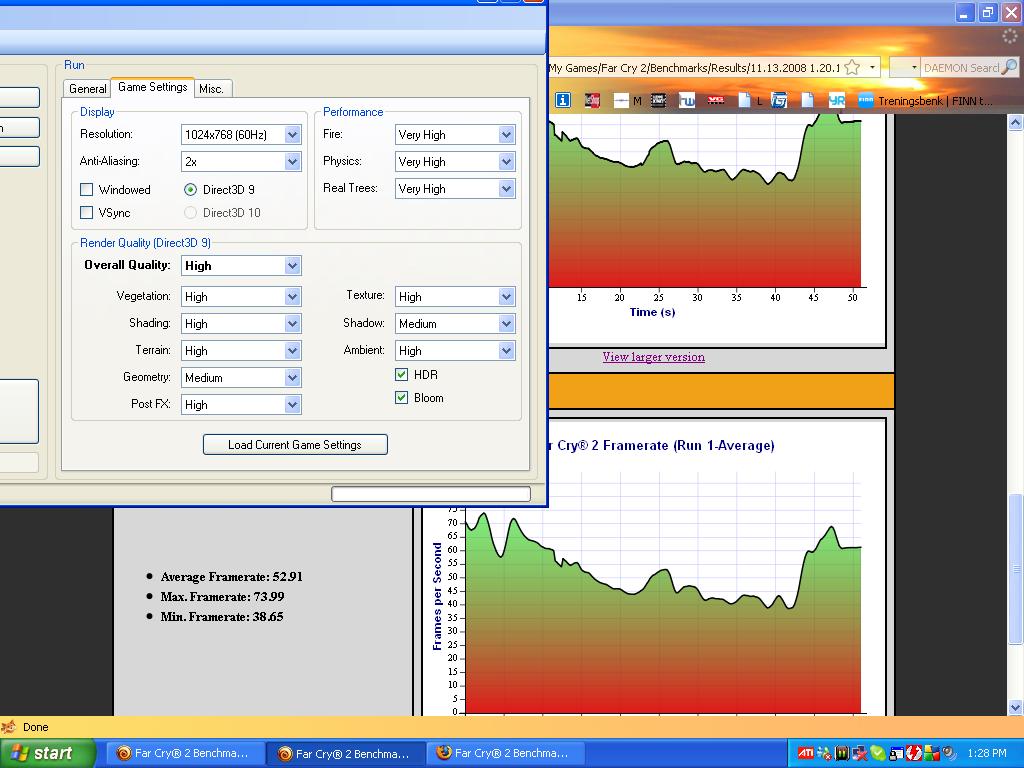Click the scroll up arrow in browser
Screen dimensions: 1024x768
tap(1016, 122)
